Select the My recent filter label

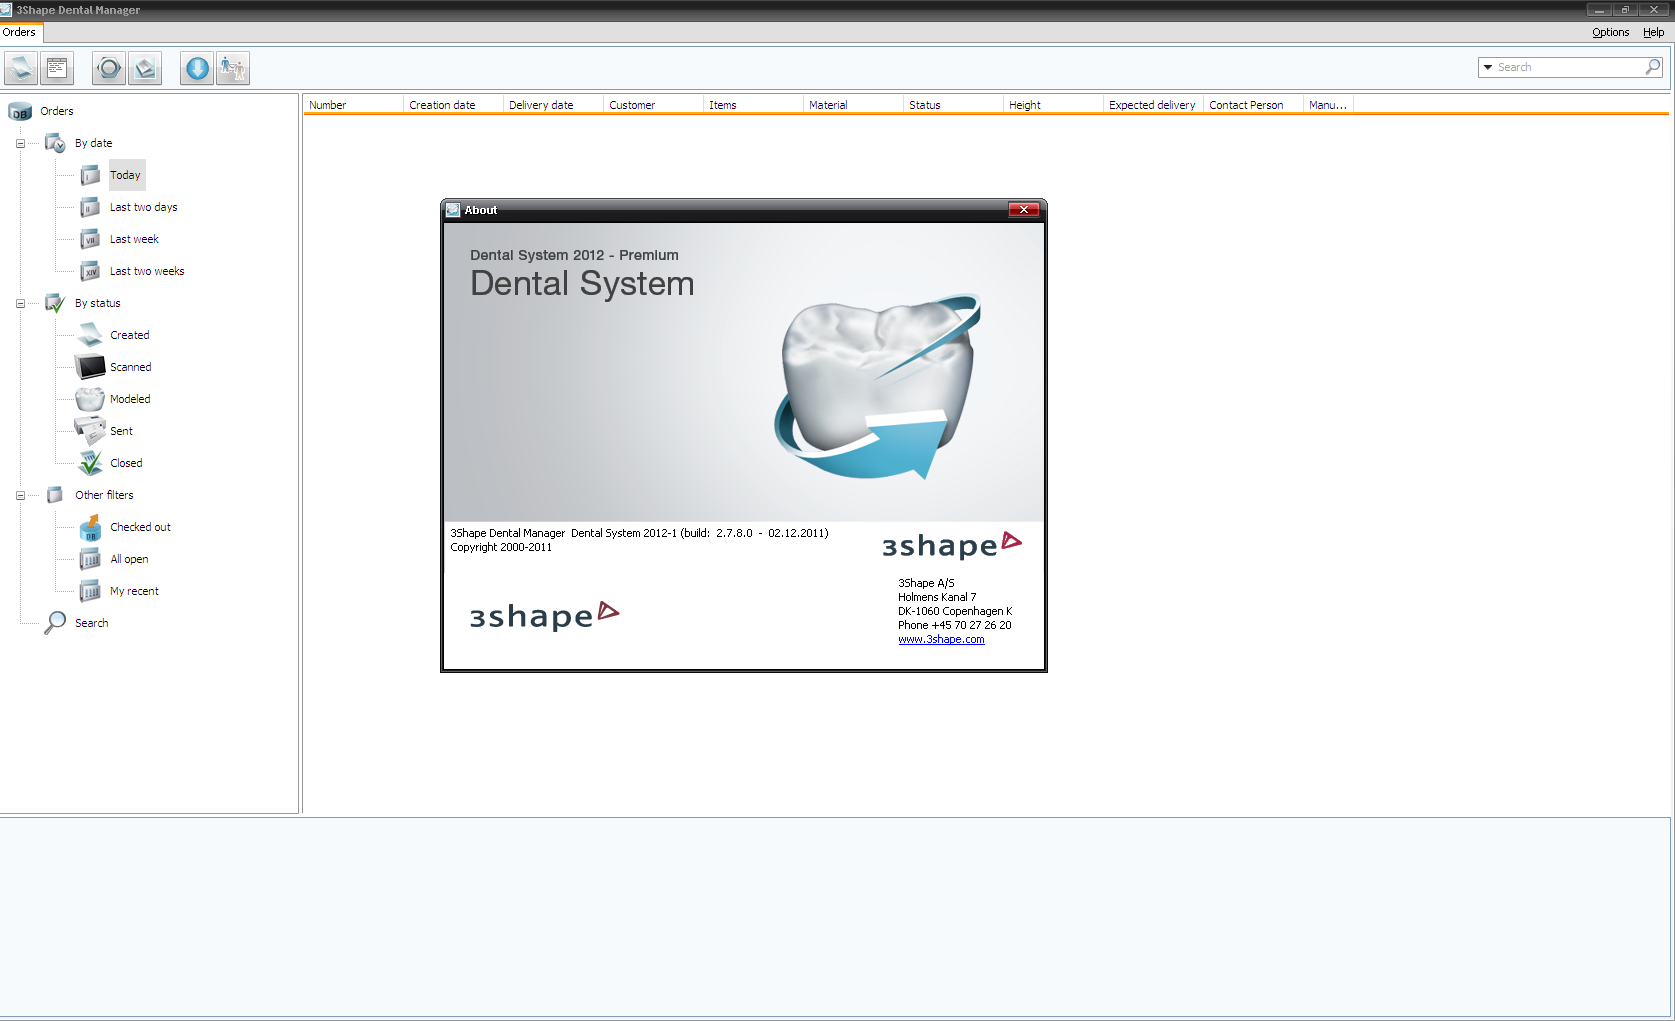pyautogui.click(x=134, y=591)
